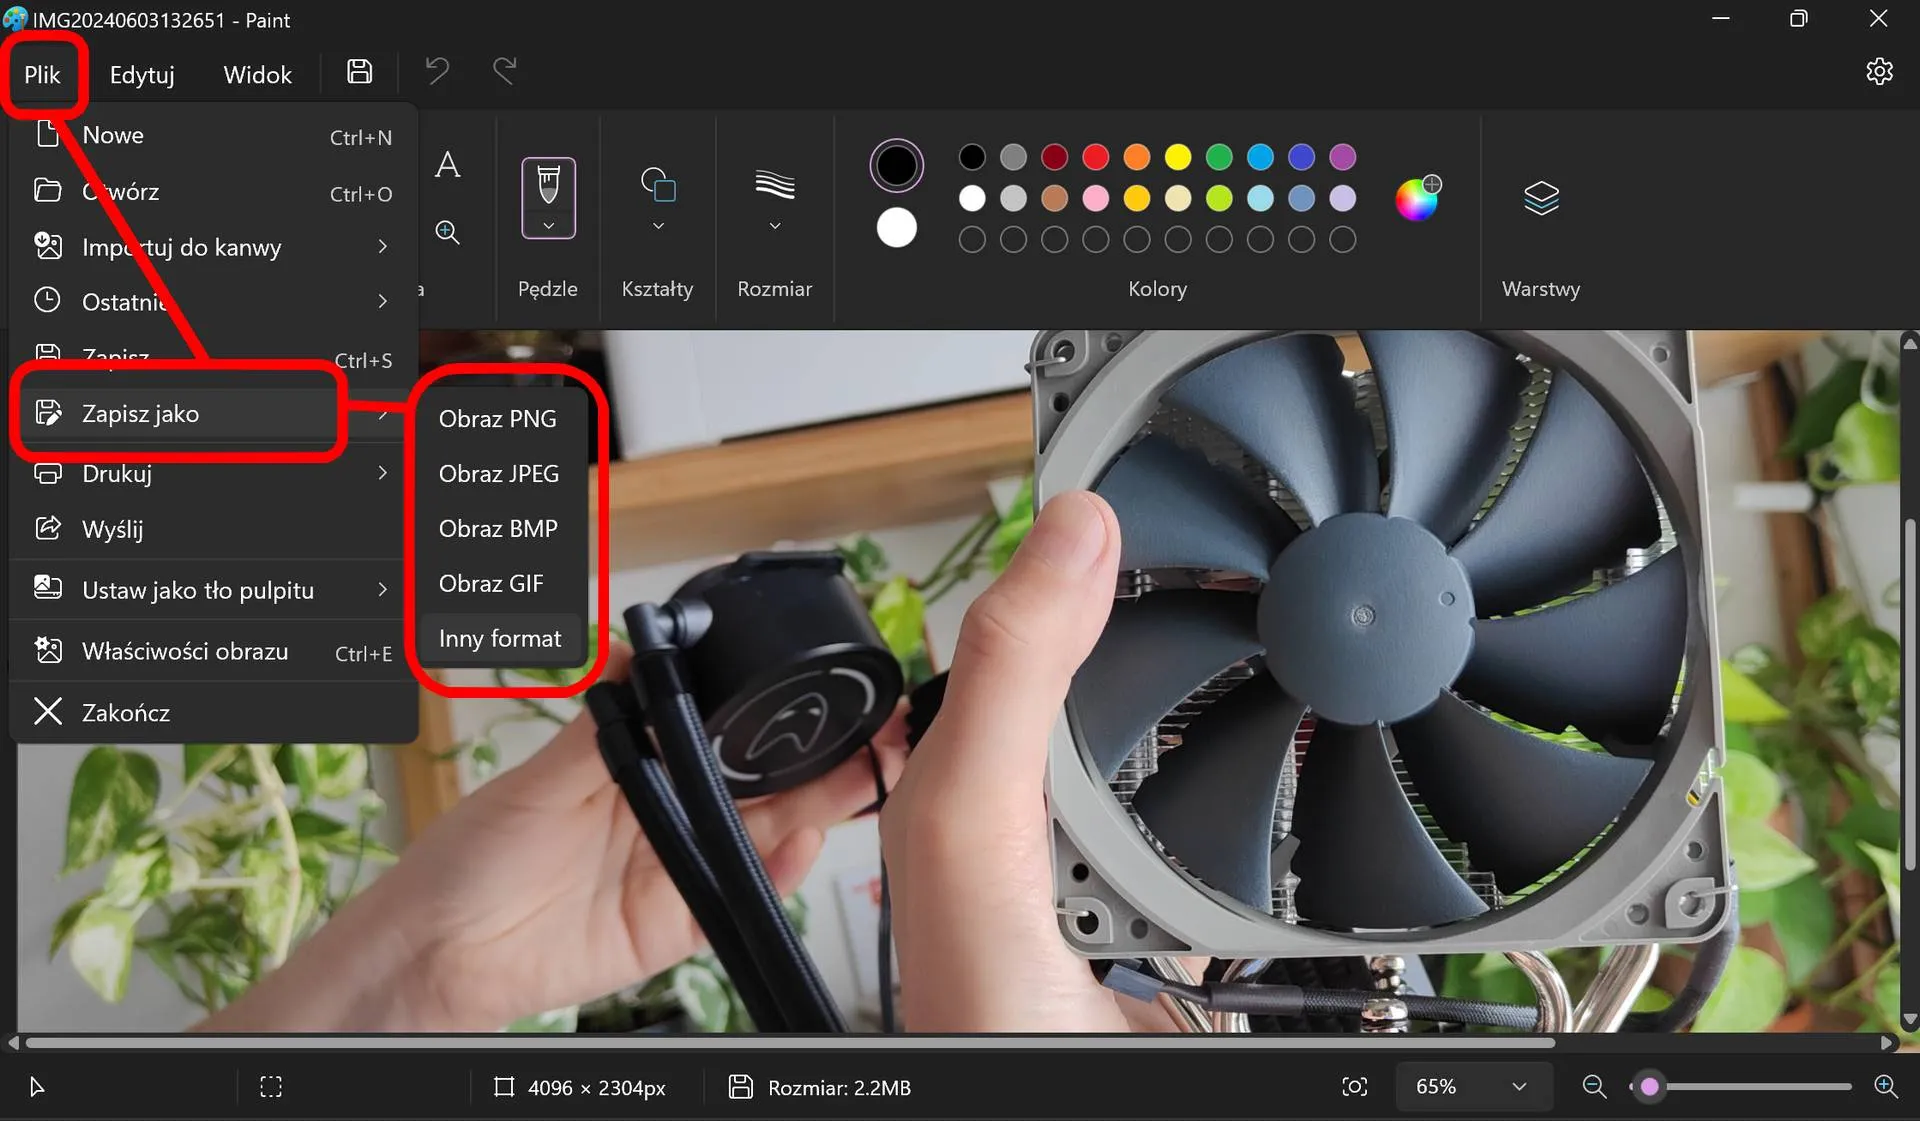Open the Shapes tool icon
Viewport: 1920px width, 1121px height.
pos(658,185)
